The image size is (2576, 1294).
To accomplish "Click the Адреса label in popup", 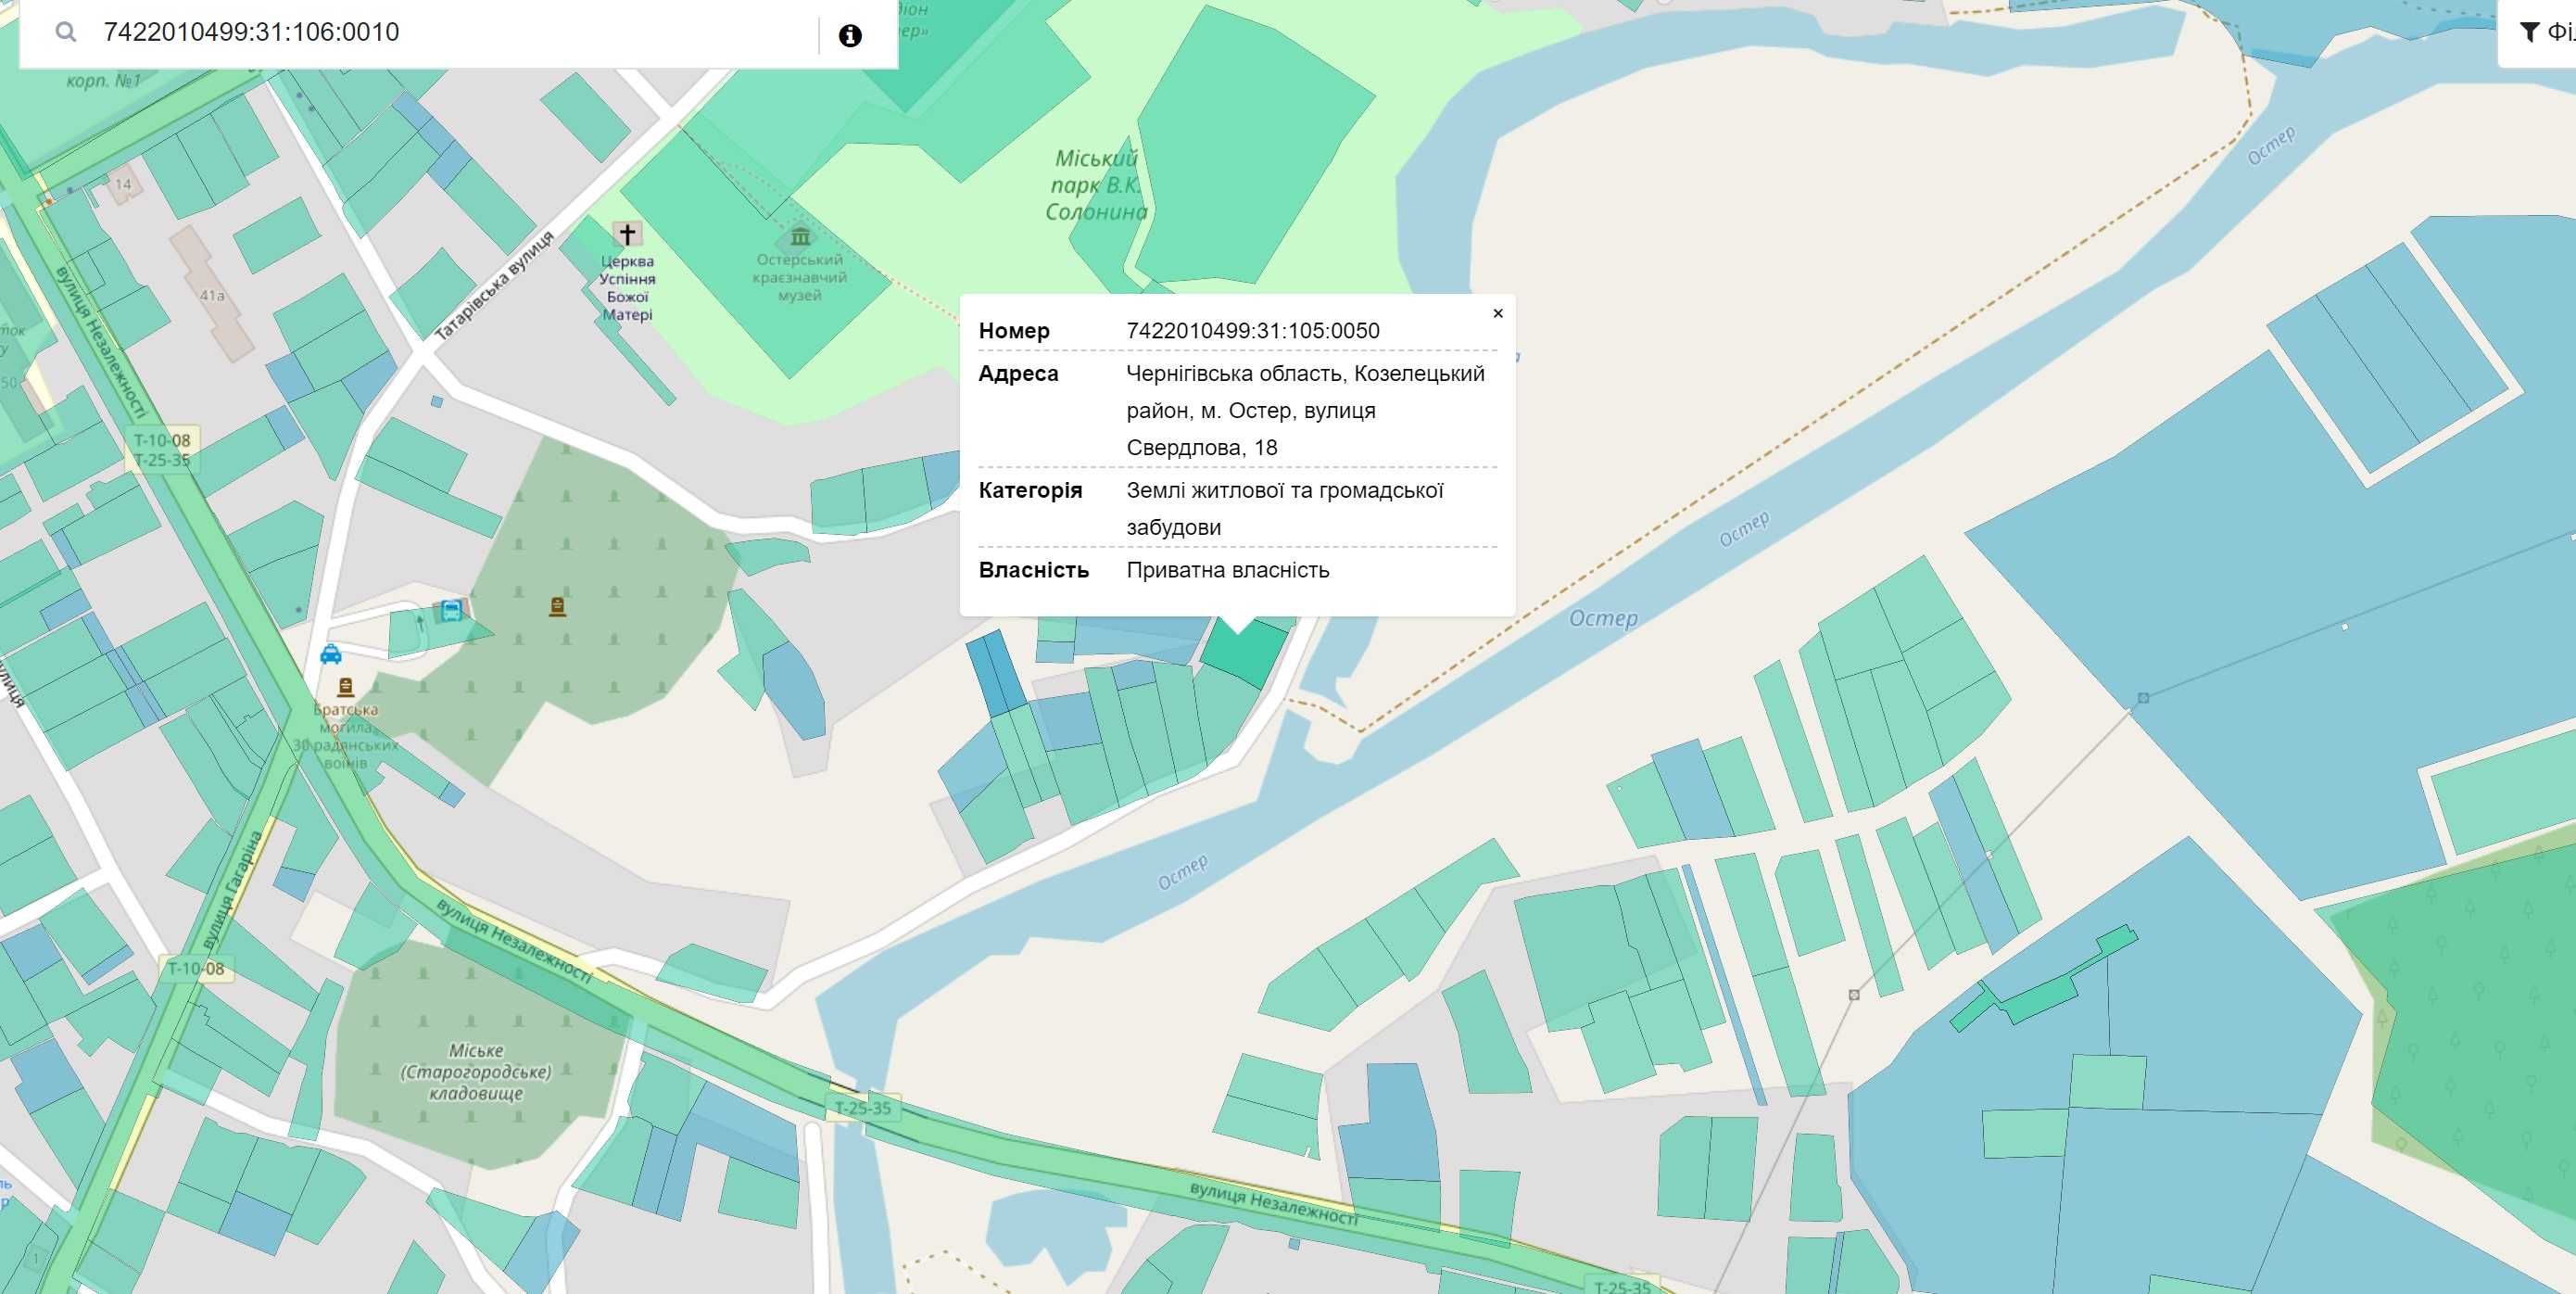I will click(1018, 374).
